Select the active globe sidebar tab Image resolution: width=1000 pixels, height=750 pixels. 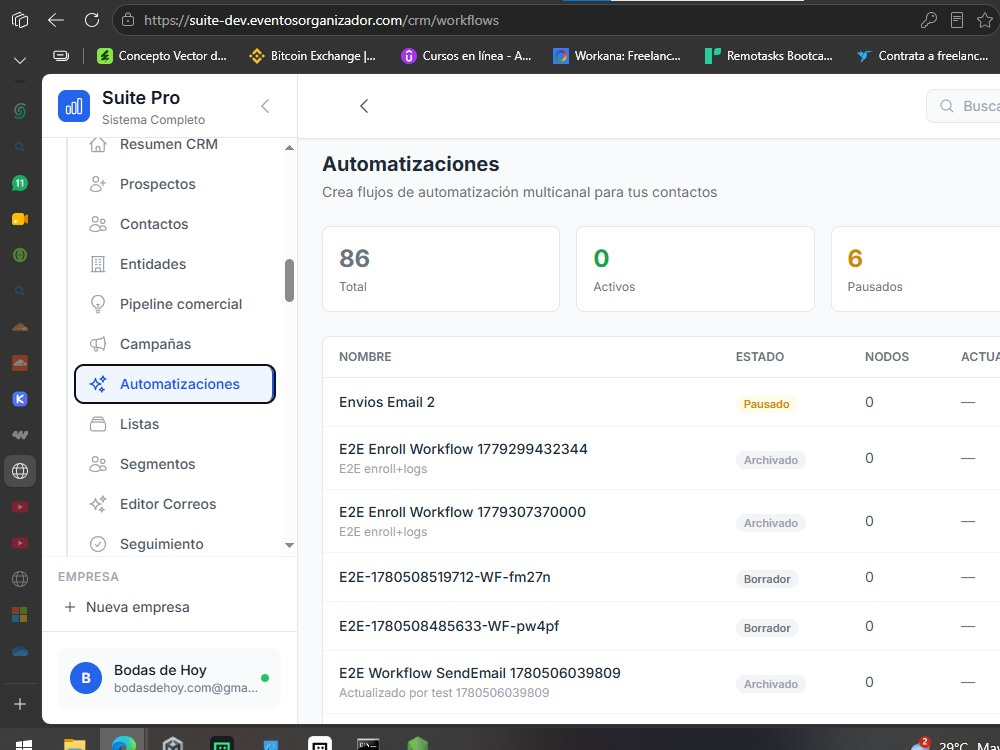pos(20,471)
